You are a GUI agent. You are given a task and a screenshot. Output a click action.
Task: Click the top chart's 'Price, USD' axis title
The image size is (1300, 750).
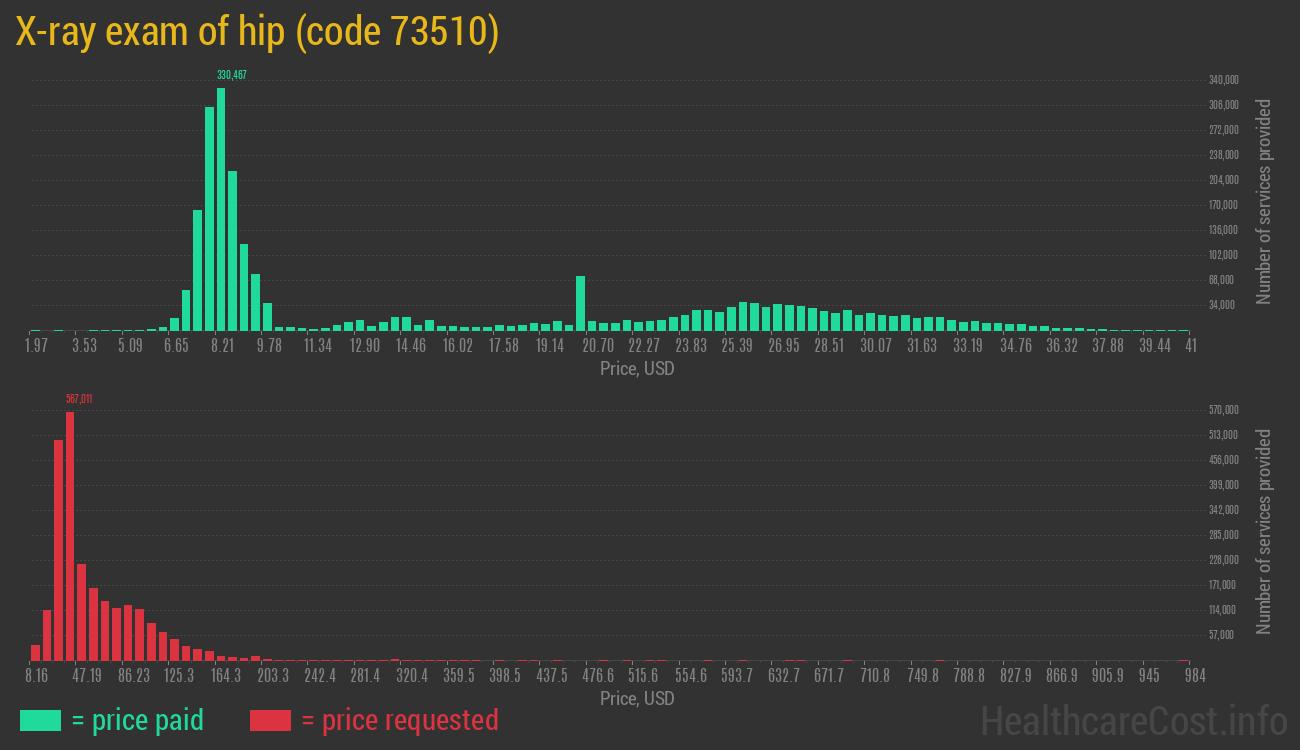point(637,369)
